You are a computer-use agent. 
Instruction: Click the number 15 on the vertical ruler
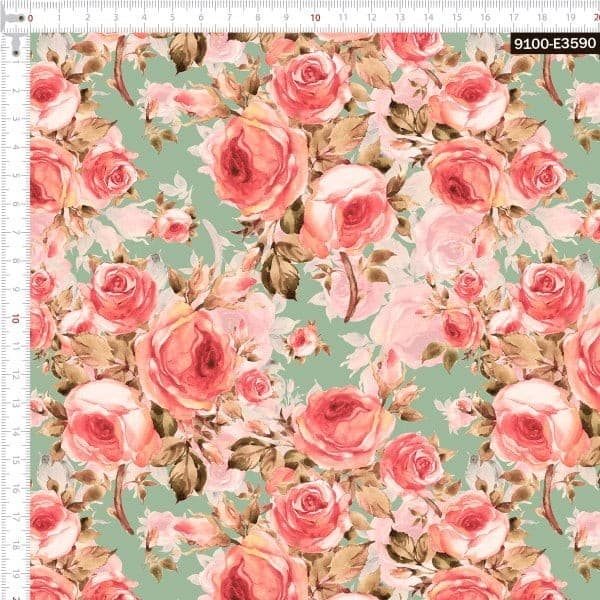pos(15,460)
